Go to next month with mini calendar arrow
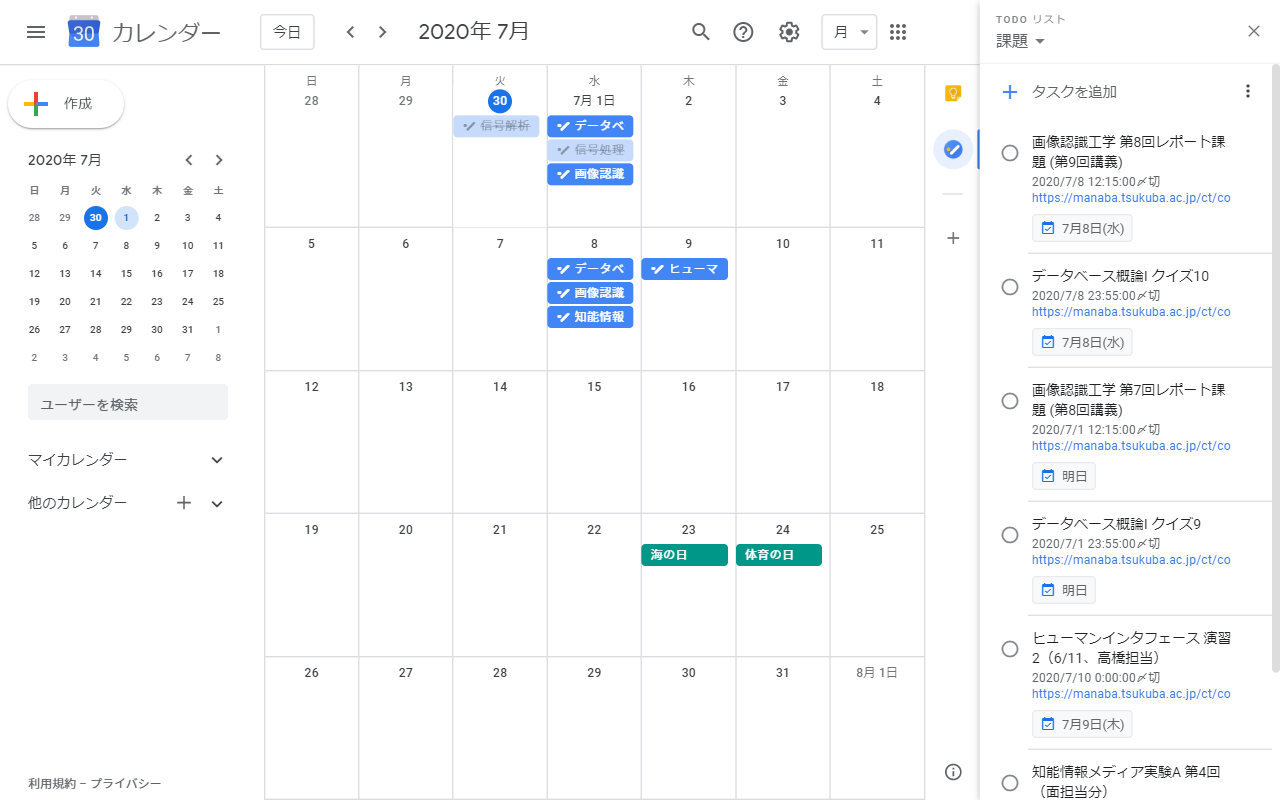Viewport: 1280px width, 800px height. click(218, 159)
